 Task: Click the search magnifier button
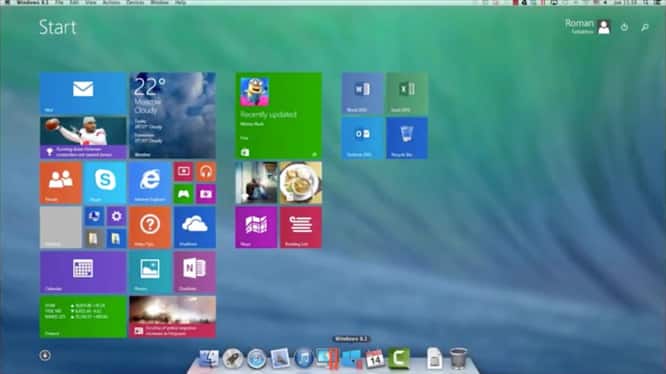pyautogui.click(x=645, y=27)
